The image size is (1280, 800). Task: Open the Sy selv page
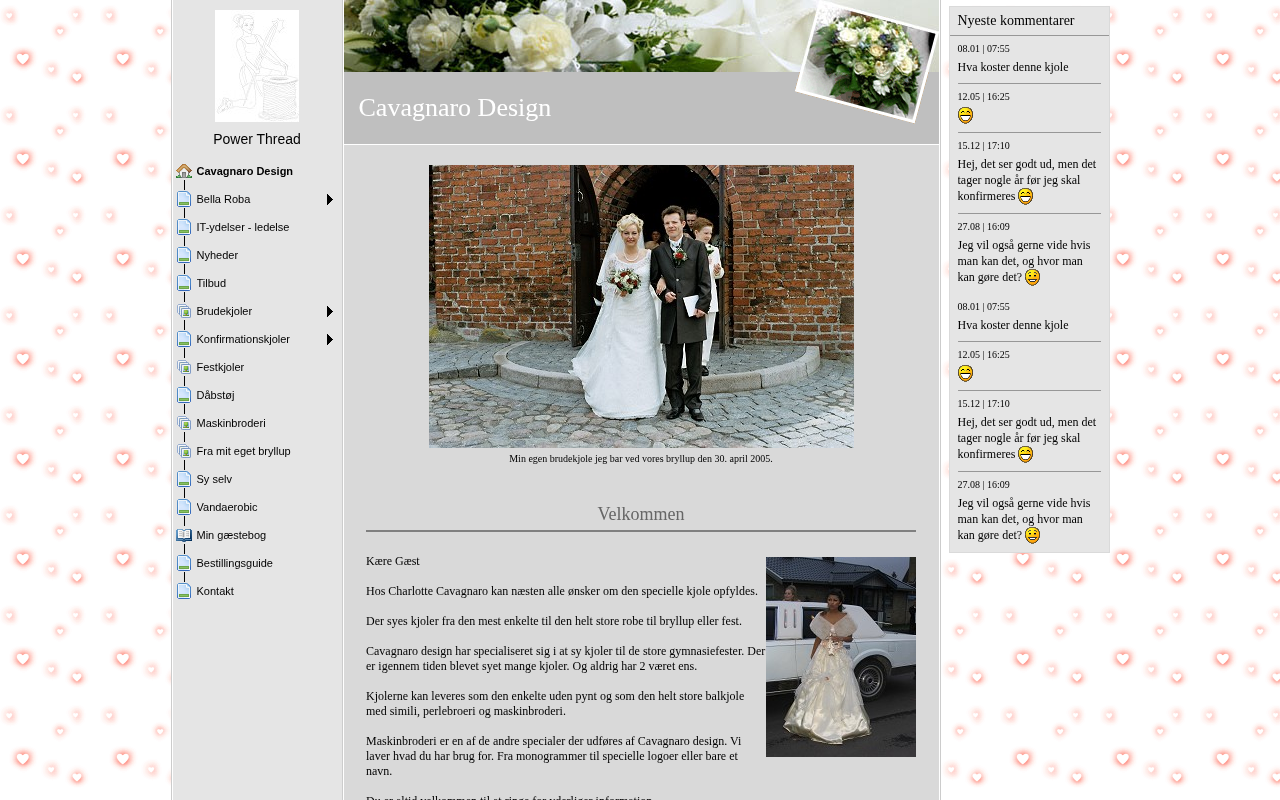(214, 479)
